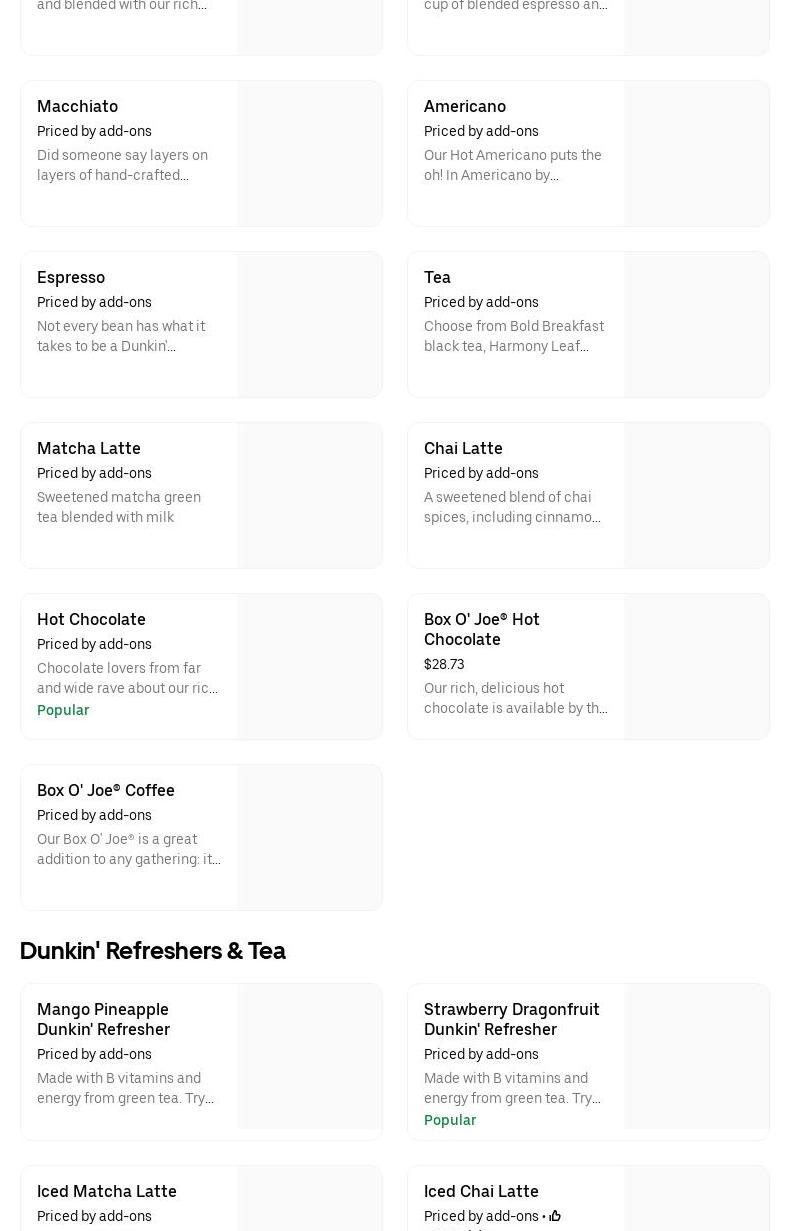Select the Chai Latte title

(463, 448)
